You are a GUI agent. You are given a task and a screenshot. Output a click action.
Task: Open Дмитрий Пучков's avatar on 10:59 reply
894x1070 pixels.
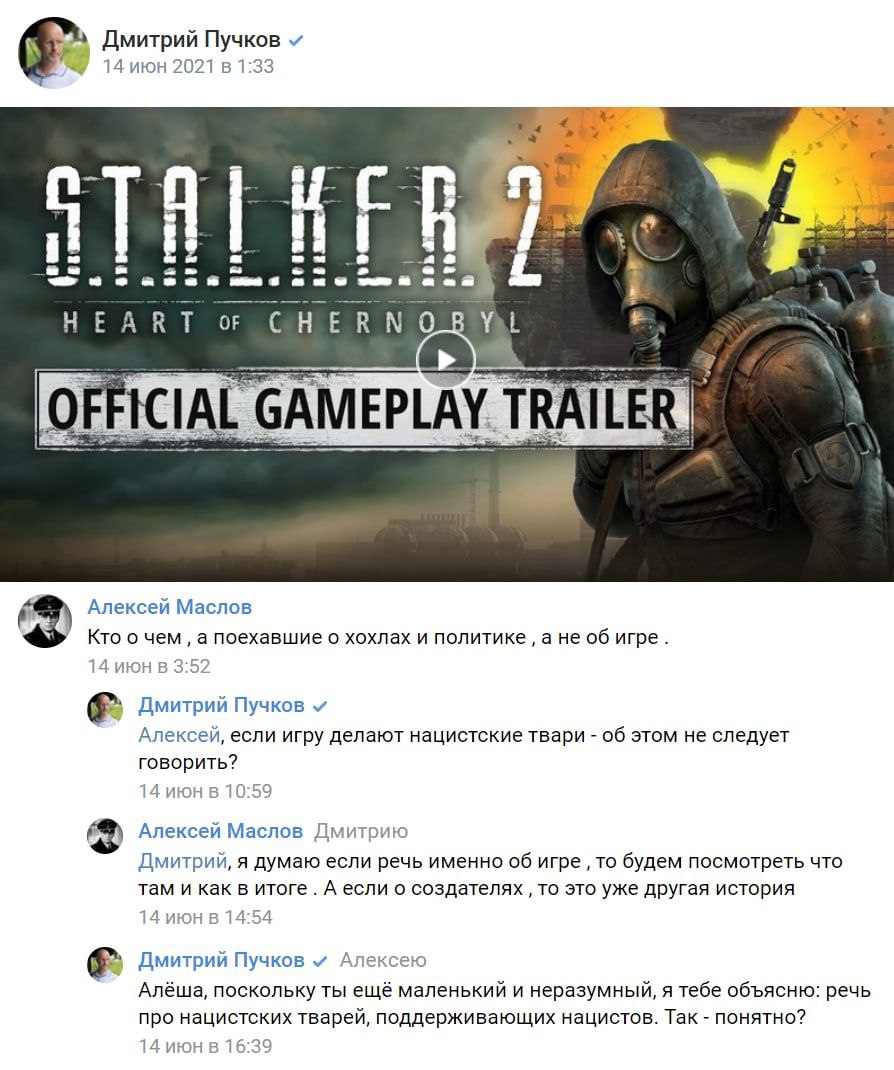105,710
